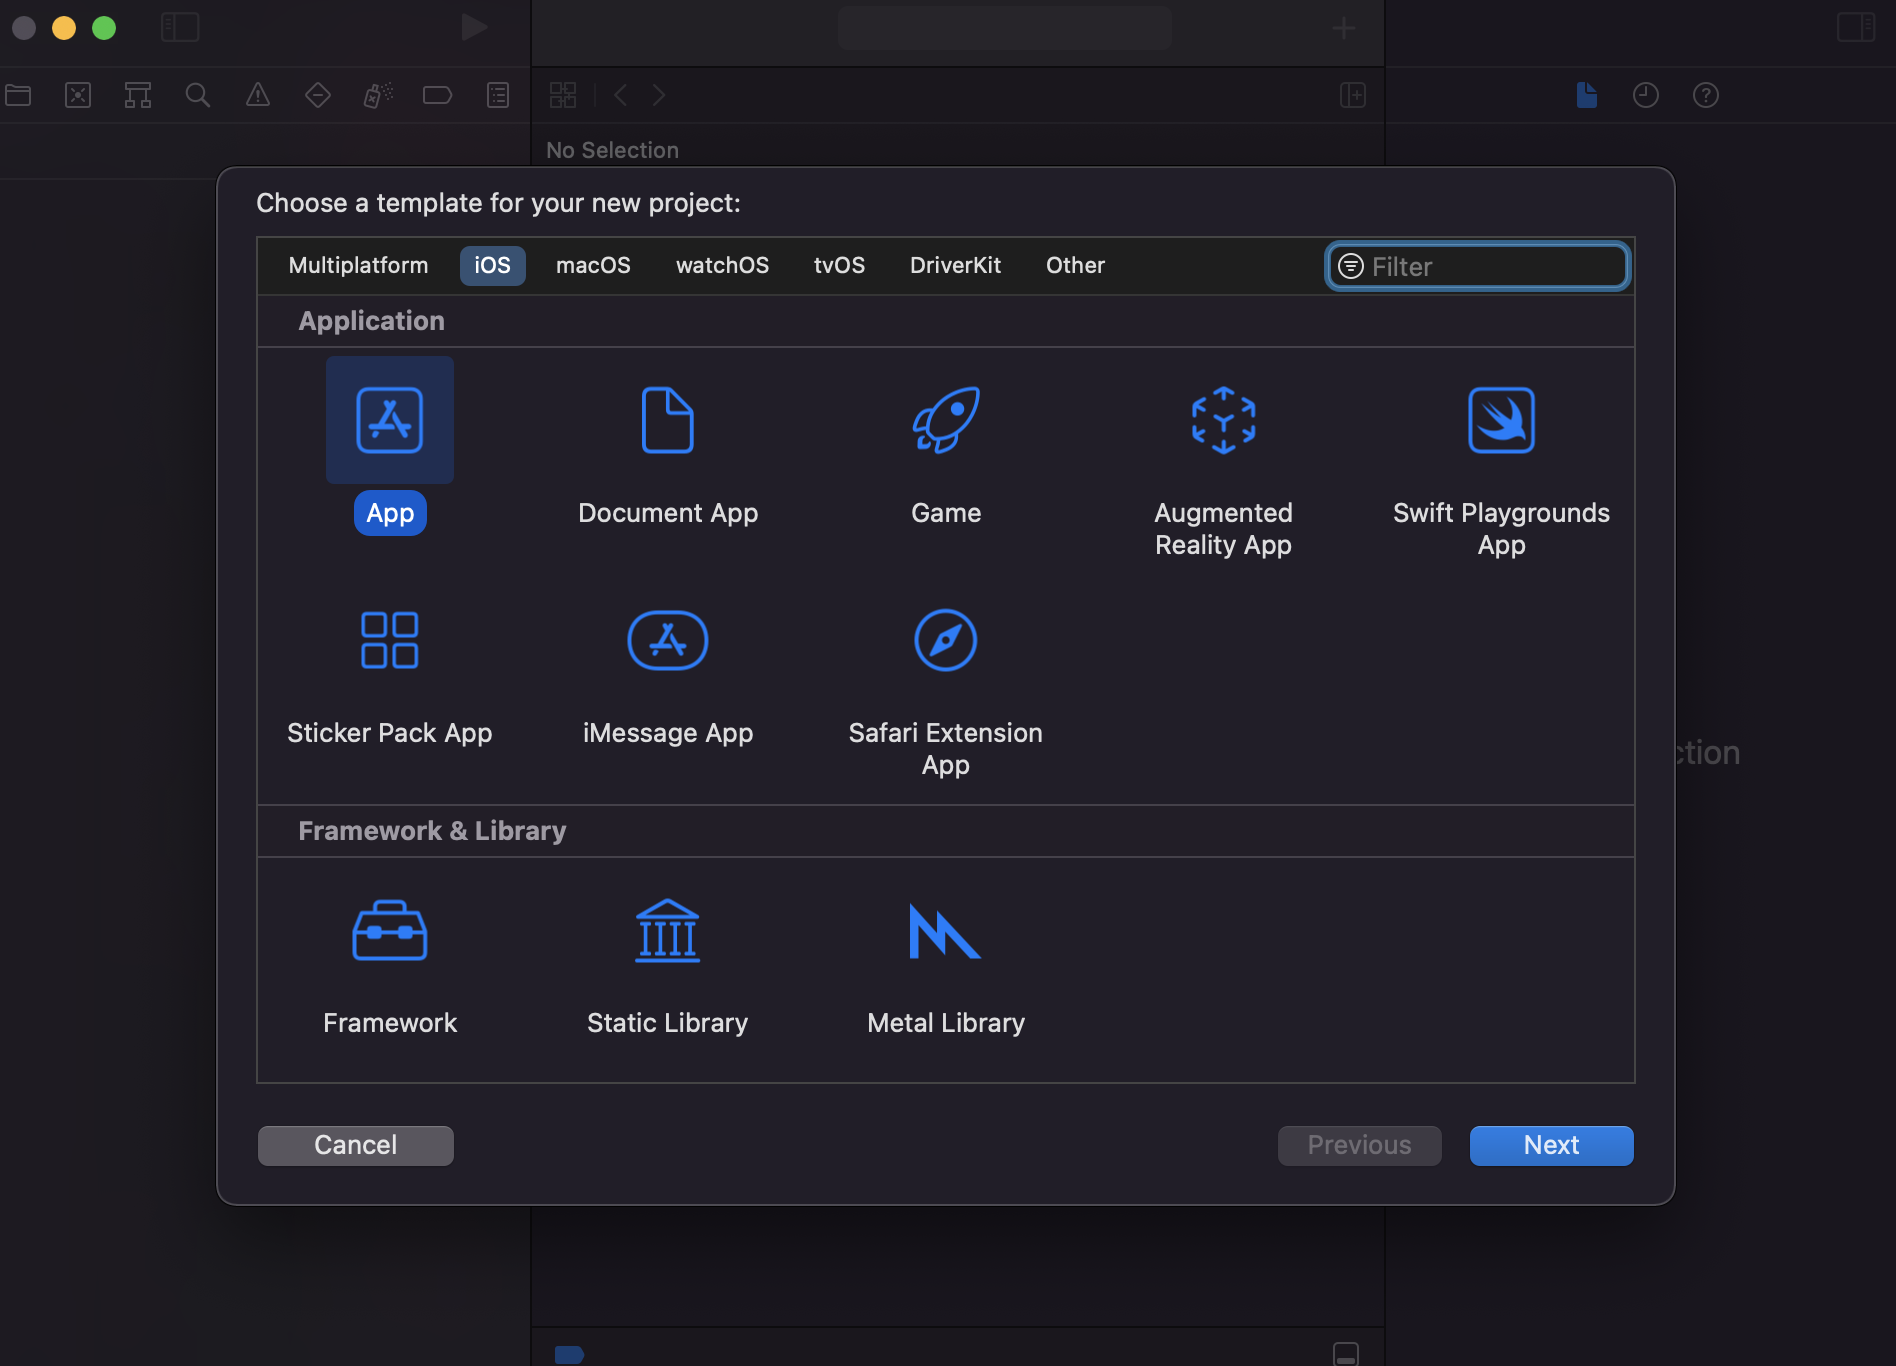Image resolution: width=1896 pixels, height=1366 pixels.
Task: Add an editor pane on the right
Action: (1353, 95)
